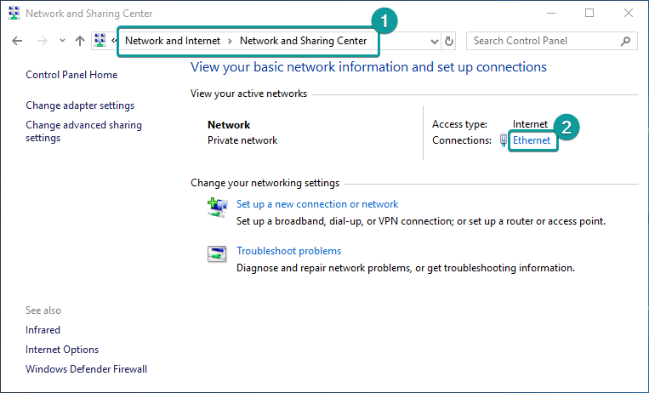Close the Network and Sharing Center window
The height and width of the screenshot is (394, 650).
coord(628,13)
